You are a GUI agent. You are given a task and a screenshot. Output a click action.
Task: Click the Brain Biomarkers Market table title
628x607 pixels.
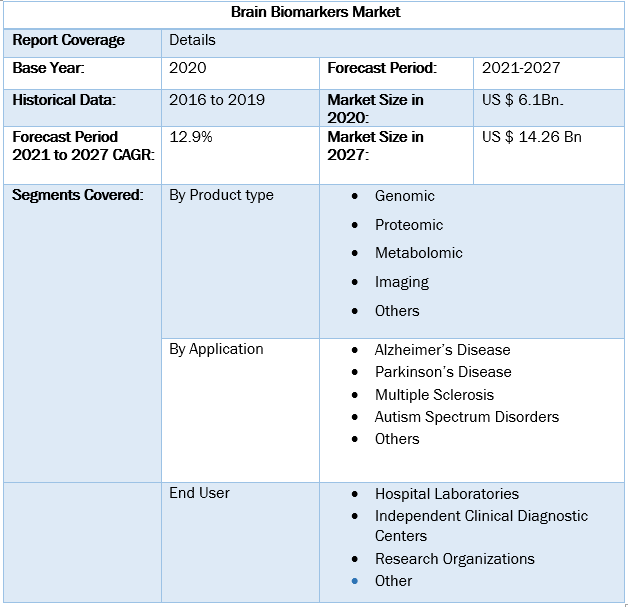315,13
